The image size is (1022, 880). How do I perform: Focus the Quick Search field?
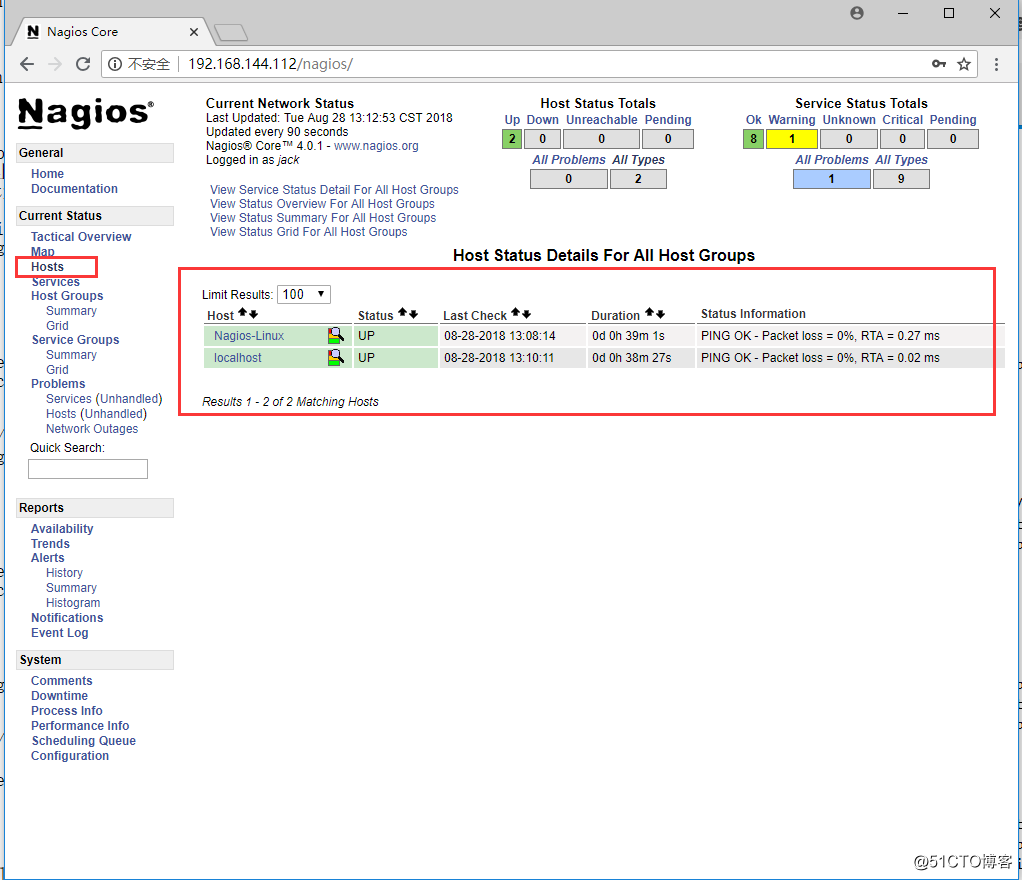coord(88,469)
